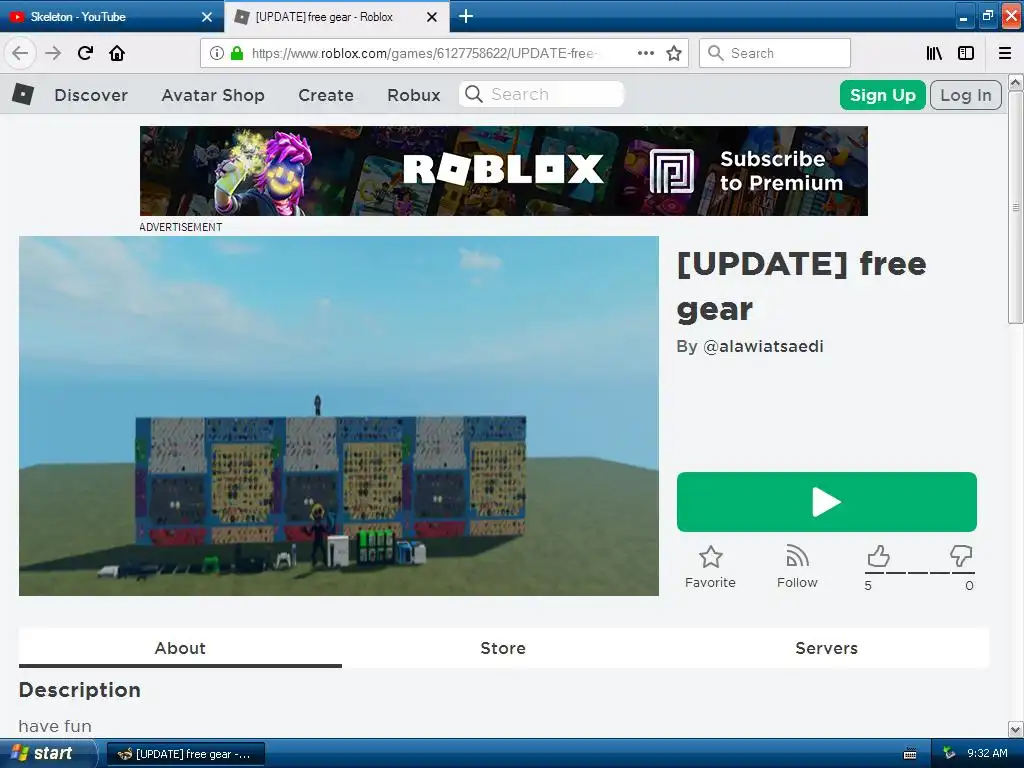
Task: Bookmark this page with the star icon
Action: point(674,53)
